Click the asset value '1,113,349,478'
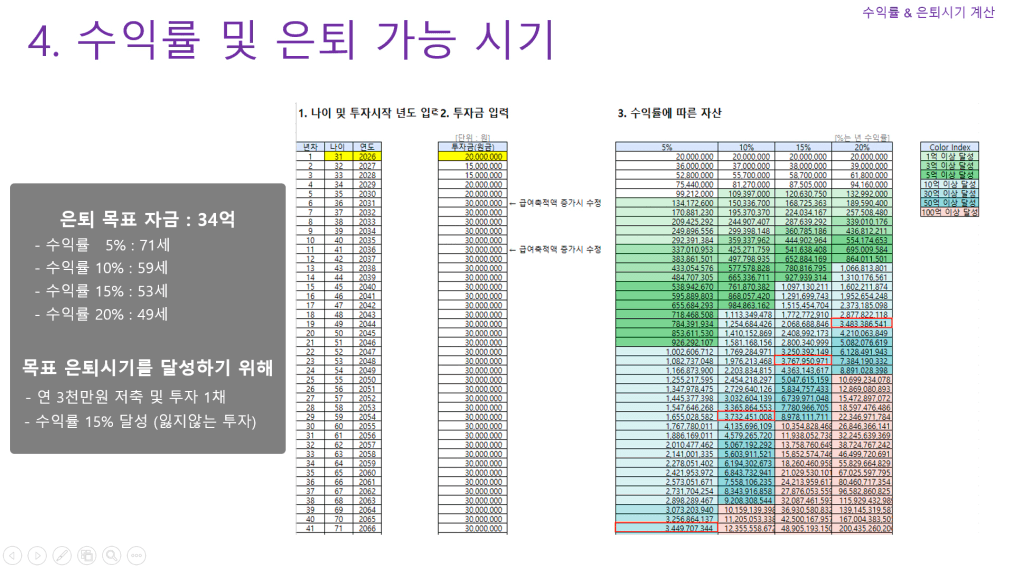This screenshot has height=568, width=1014. (748, 314)
